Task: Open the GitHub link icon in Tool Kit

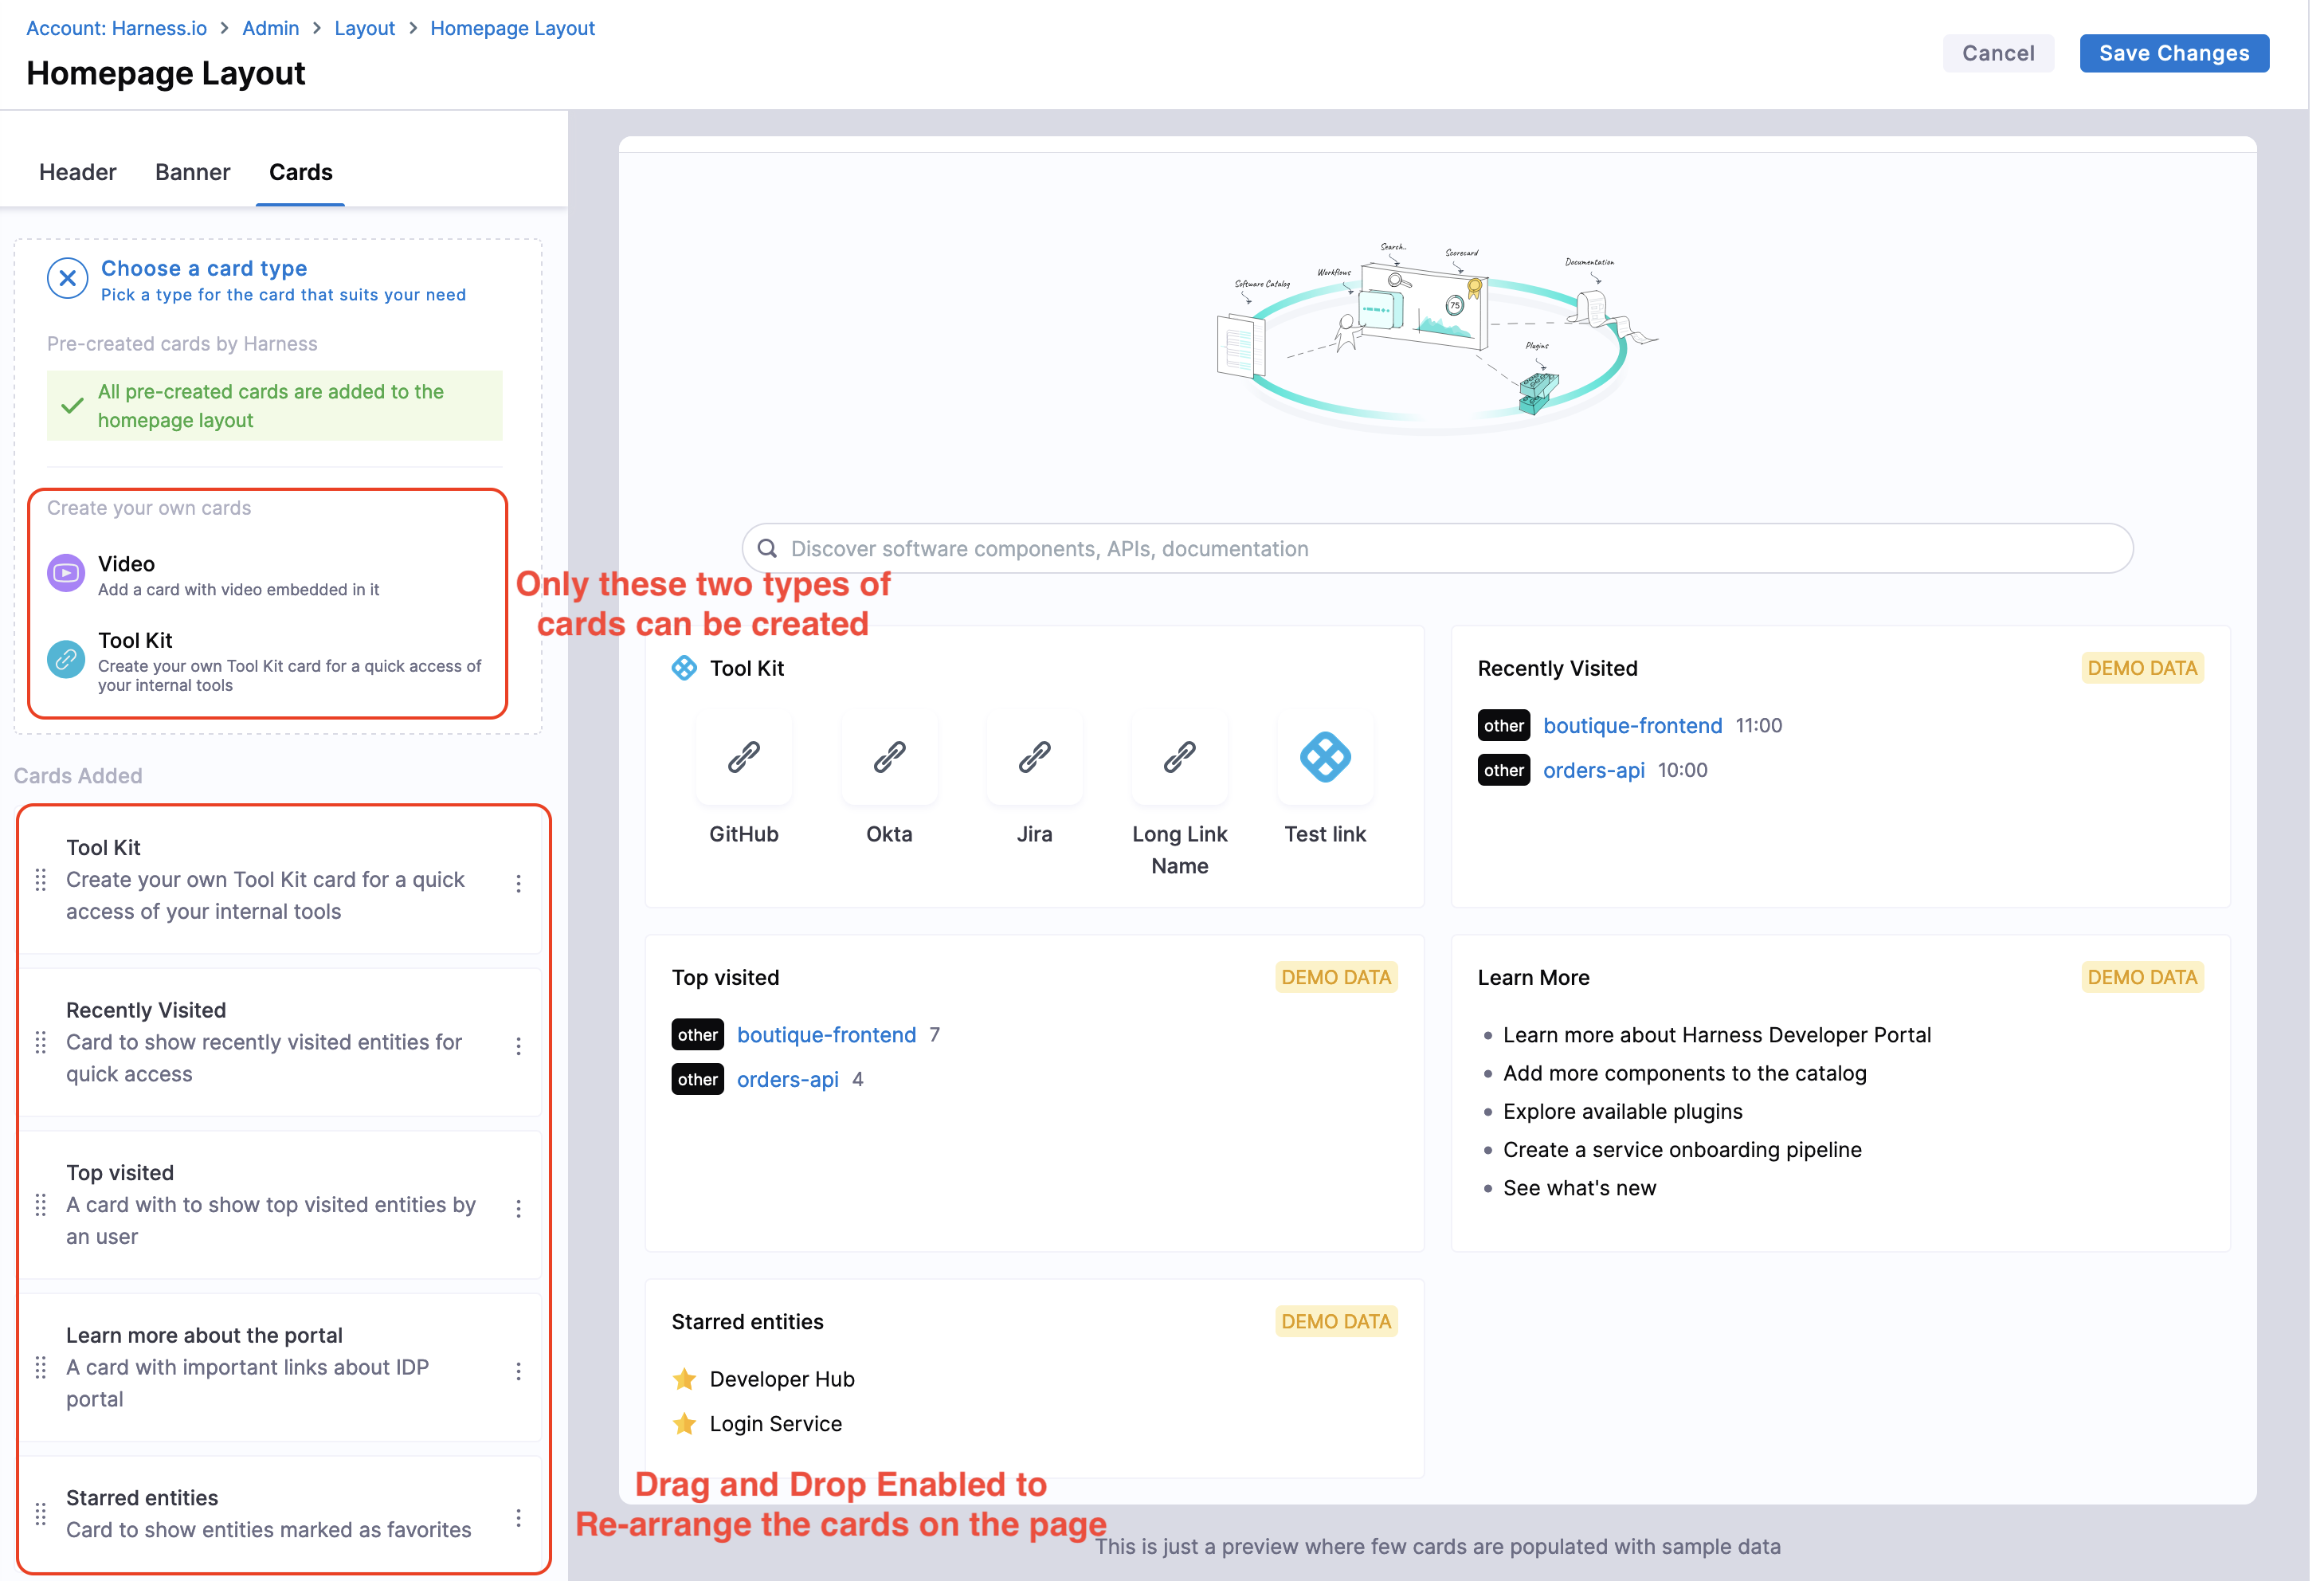Action: click(744, 758)
